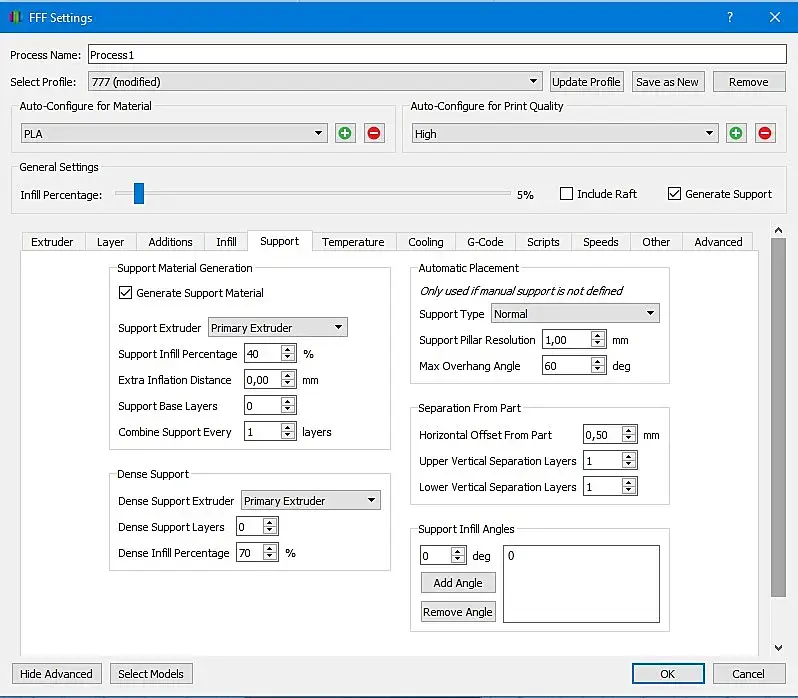Click red remove icon for material PLA
Image resolution: width=798 pixels, height=698 pixels.
(374, 133)
